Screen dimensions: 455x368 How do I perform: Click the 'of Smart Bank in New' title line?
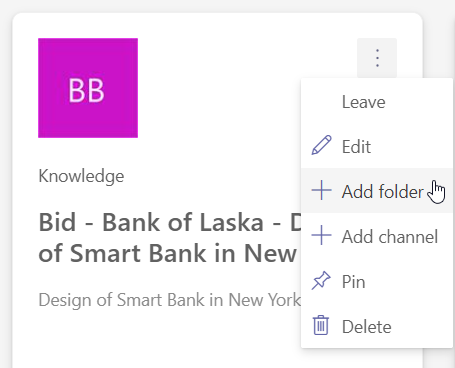167,254
